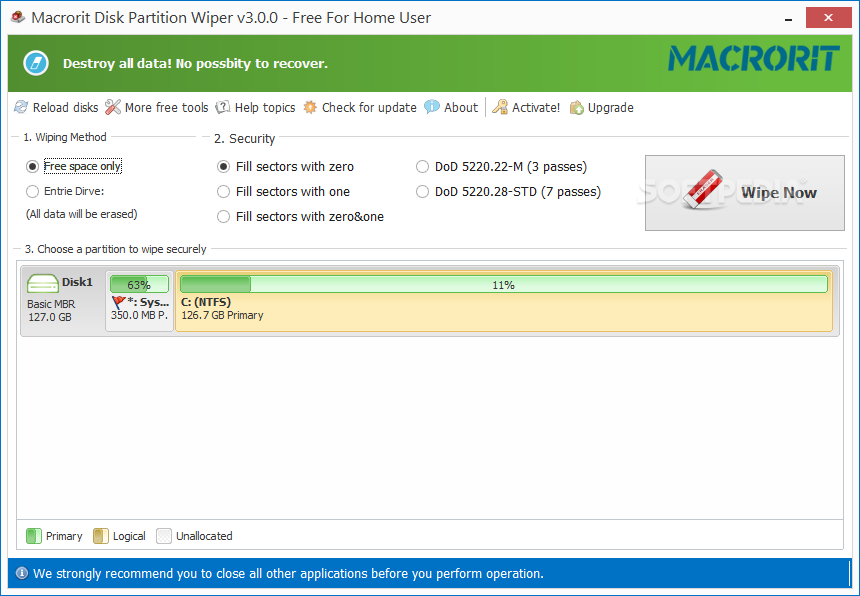Click the Disk1 hard drive icon
Image resolution: width=860 pixels, height=596 pixels.
[42, 283]
